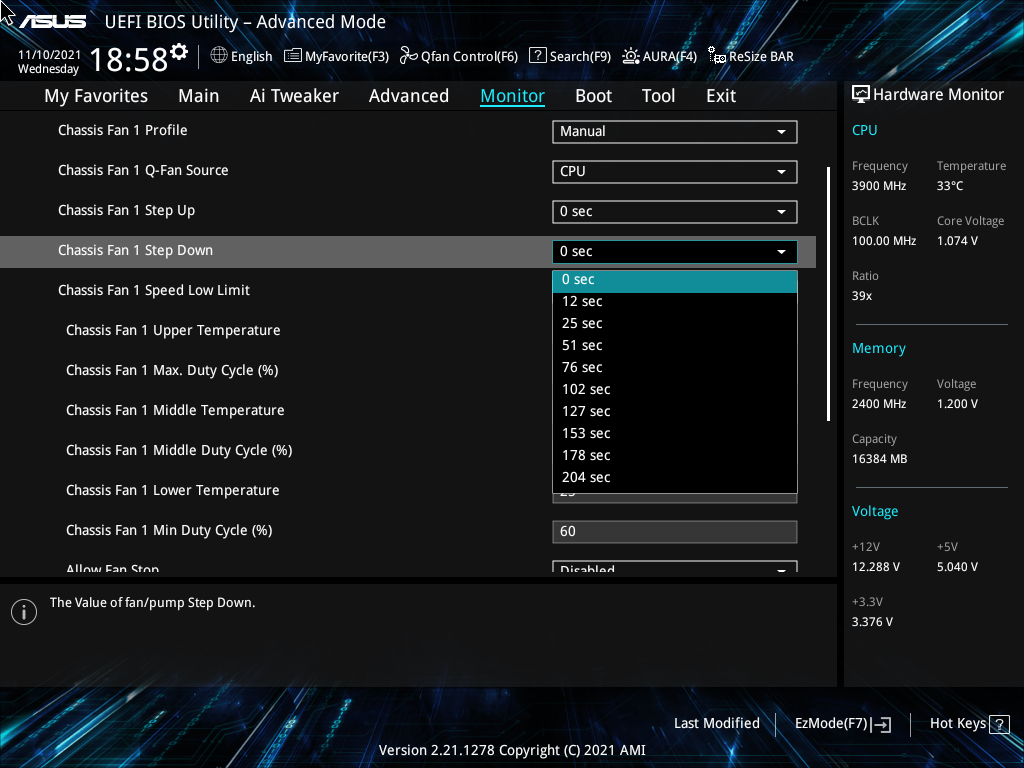
Task: Click the clock settings gear icon
Action: pos(179,52)
